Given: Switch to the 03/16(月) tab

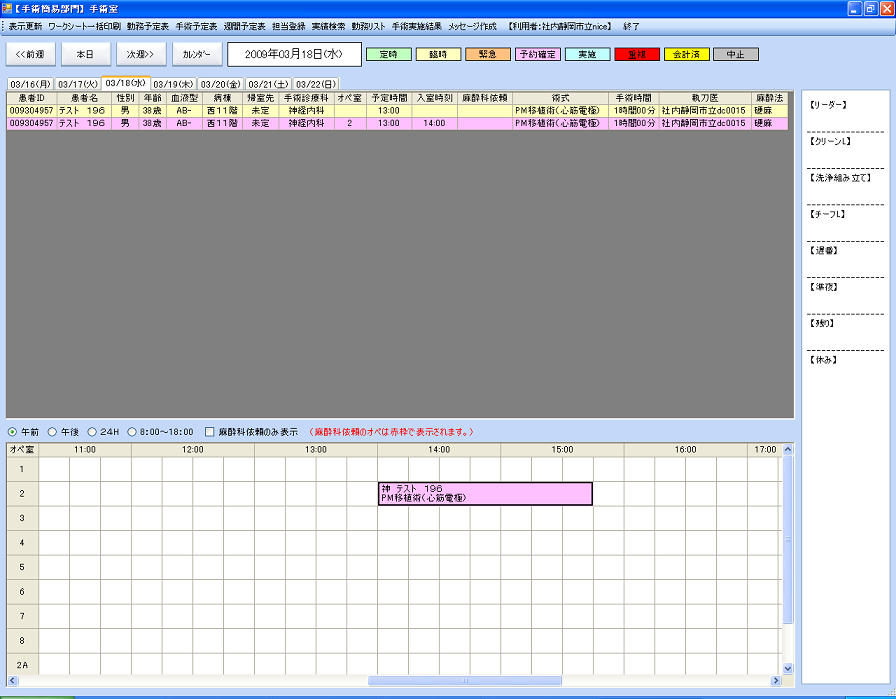Looking at the screenshot, I should (x=31, y=84).
